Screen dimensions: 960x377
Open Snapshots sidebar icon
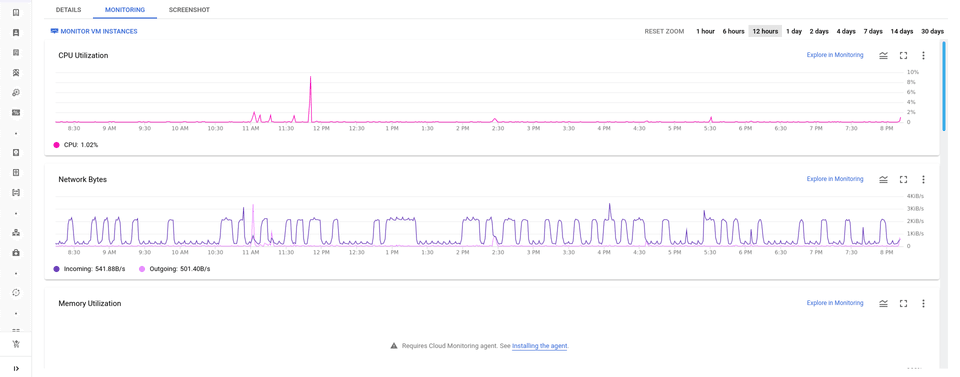point(17,173)
